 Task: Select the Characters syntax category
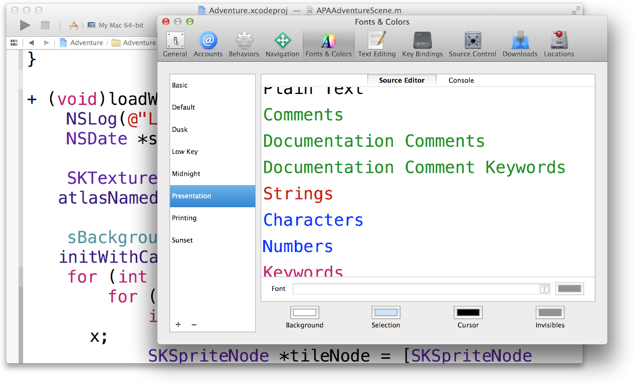(313, 220)
